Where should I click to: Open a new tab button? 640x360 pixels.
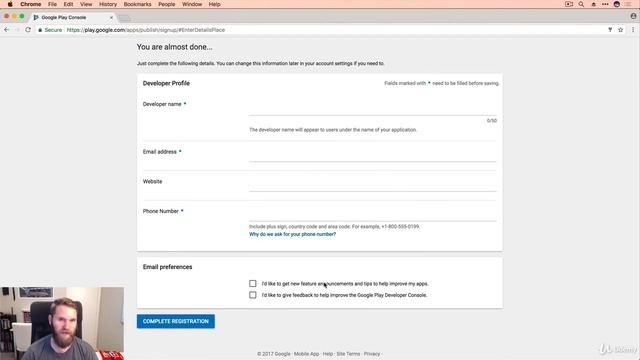(124, 18)
